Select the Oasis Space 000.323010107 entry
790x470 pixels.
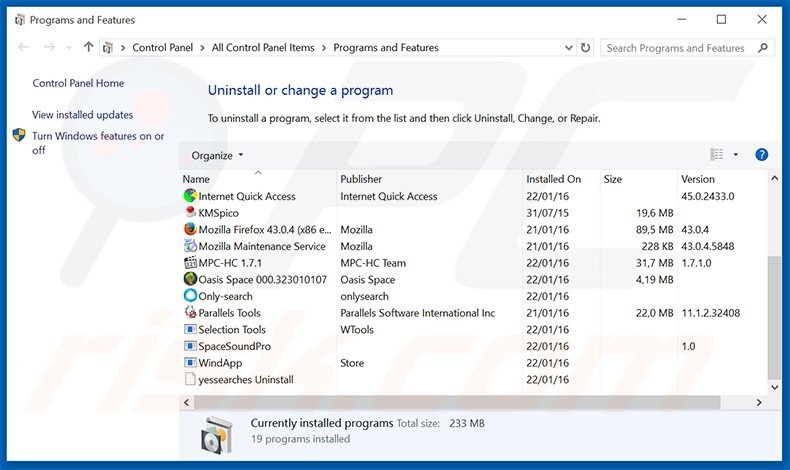point(262,279)
